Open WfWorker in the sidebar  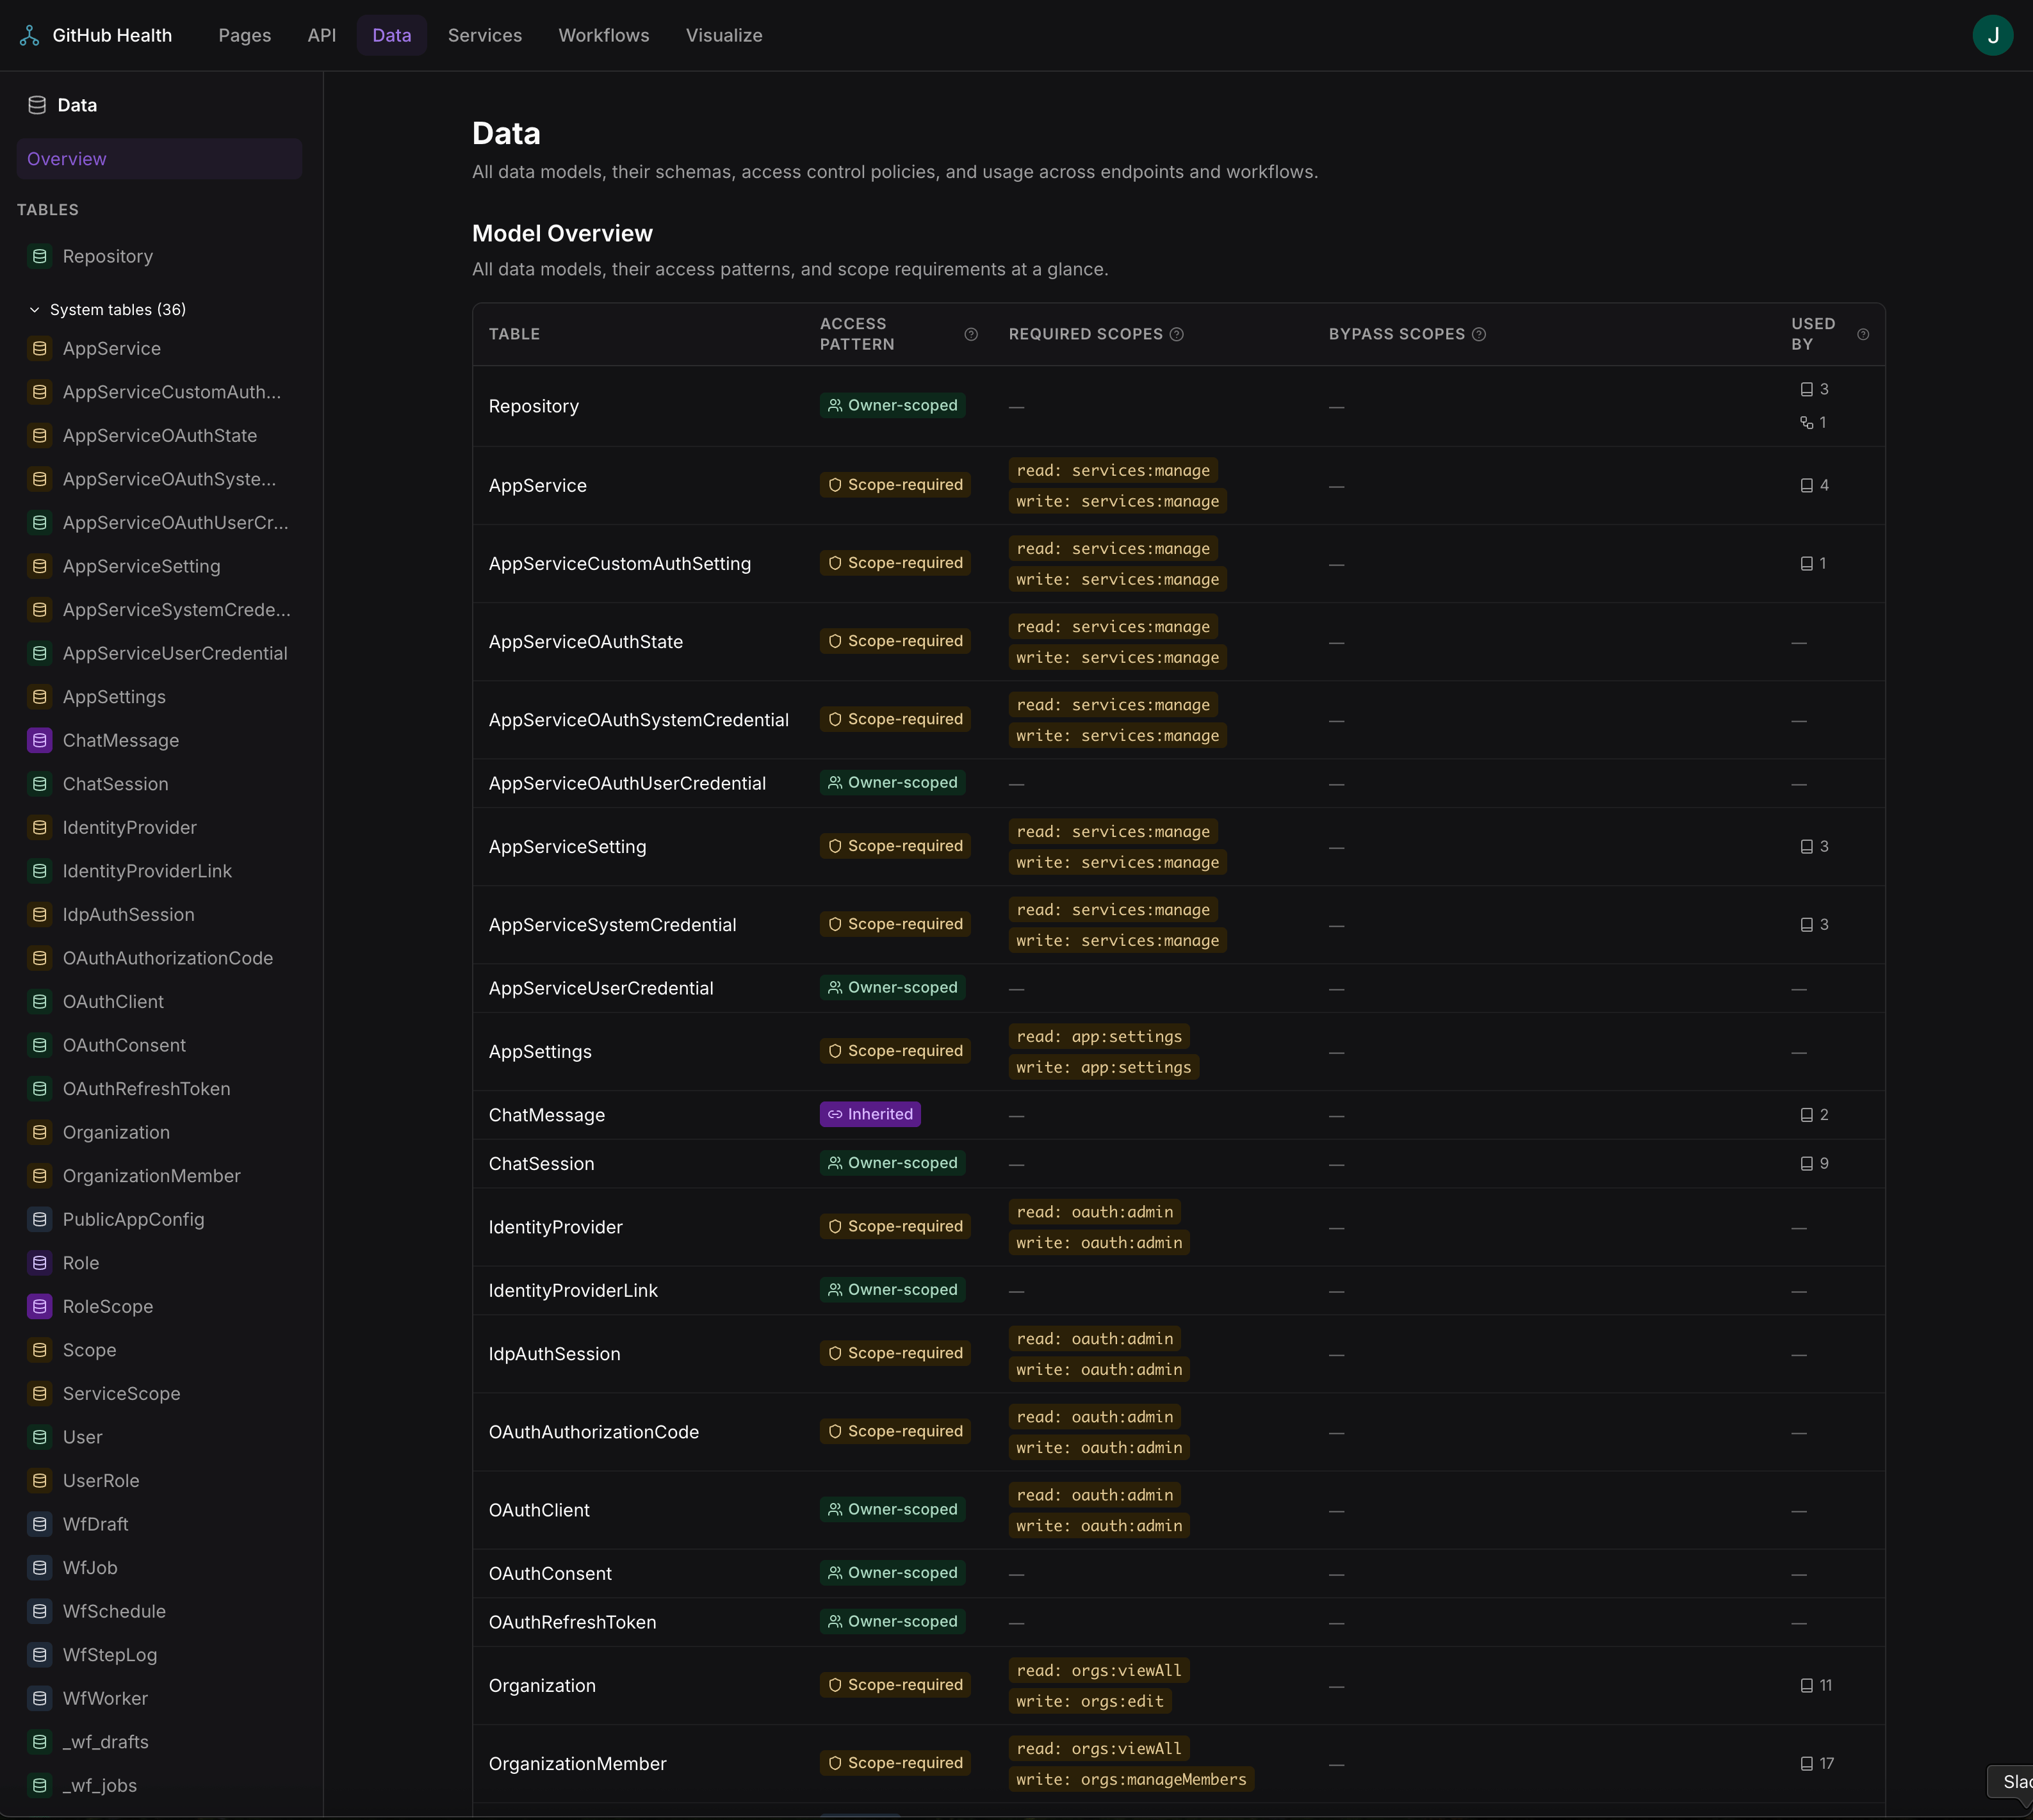point(159,1698)
